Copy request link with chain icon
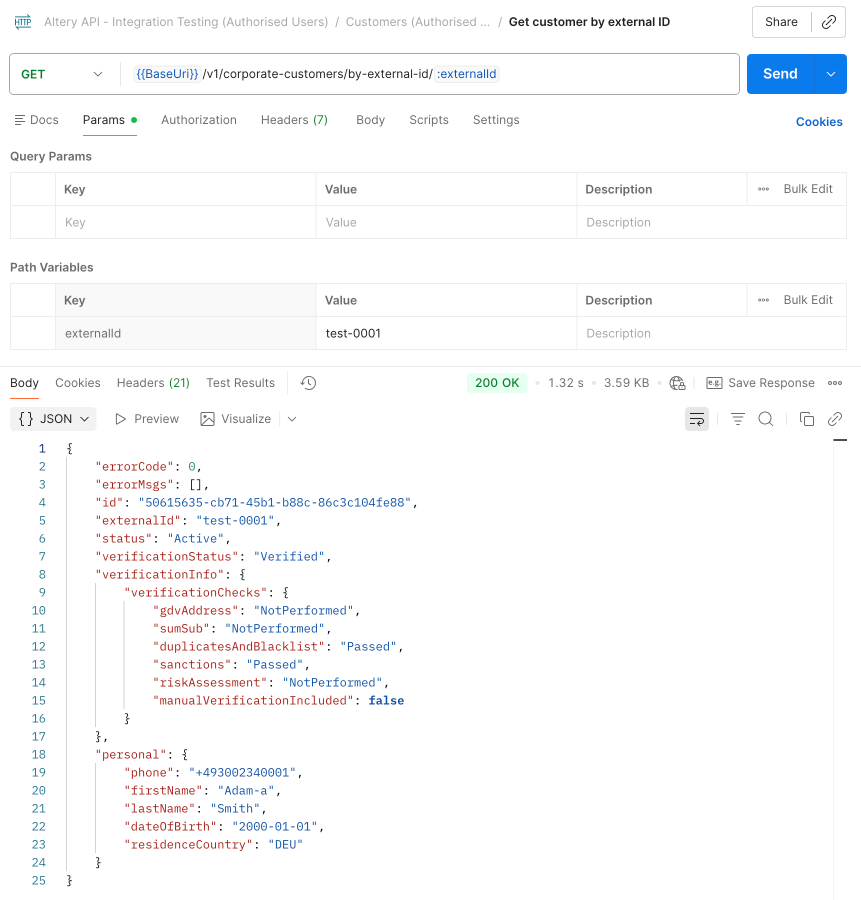Screen dimensions: 861x900 (x=828, y=22)
